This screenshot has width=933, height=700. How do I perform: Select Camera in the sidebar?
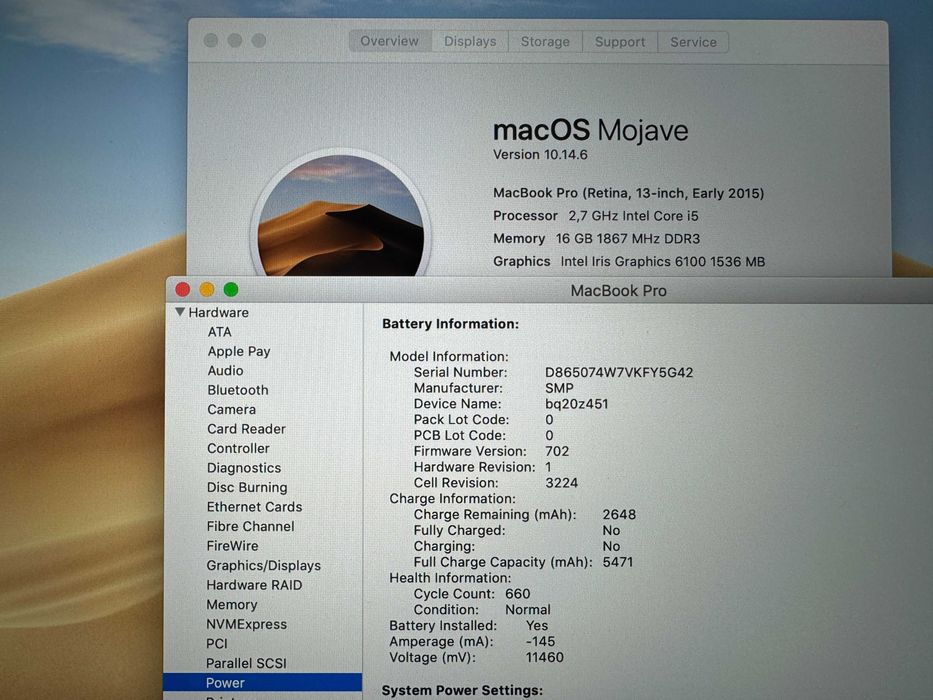(x=231, y=410)
